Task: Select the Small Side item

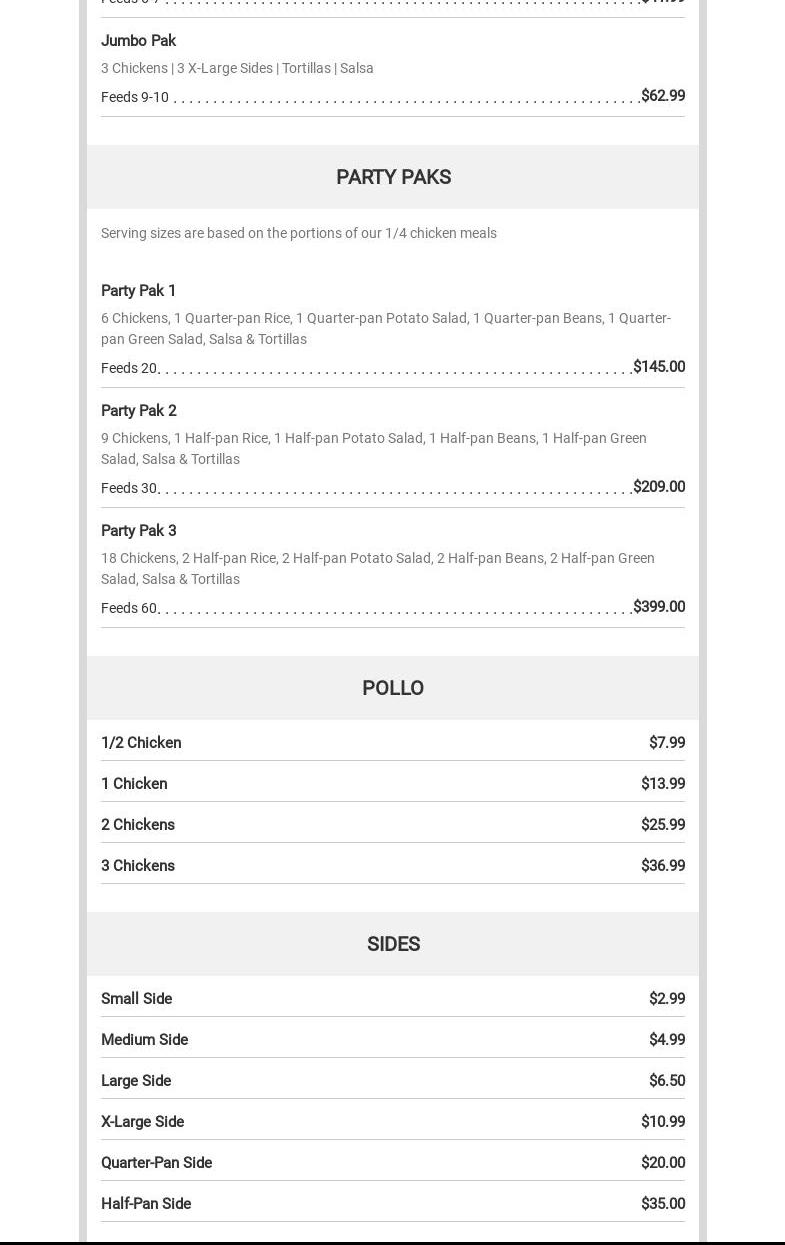Action: 136,999
